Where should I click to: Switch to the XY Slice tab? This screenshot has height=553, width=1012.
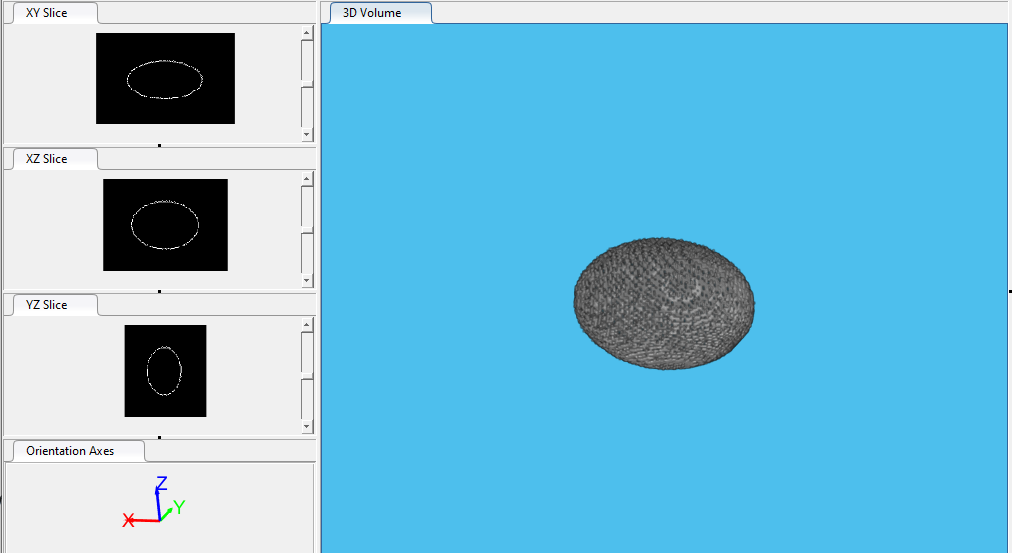[x=47, y=13]
